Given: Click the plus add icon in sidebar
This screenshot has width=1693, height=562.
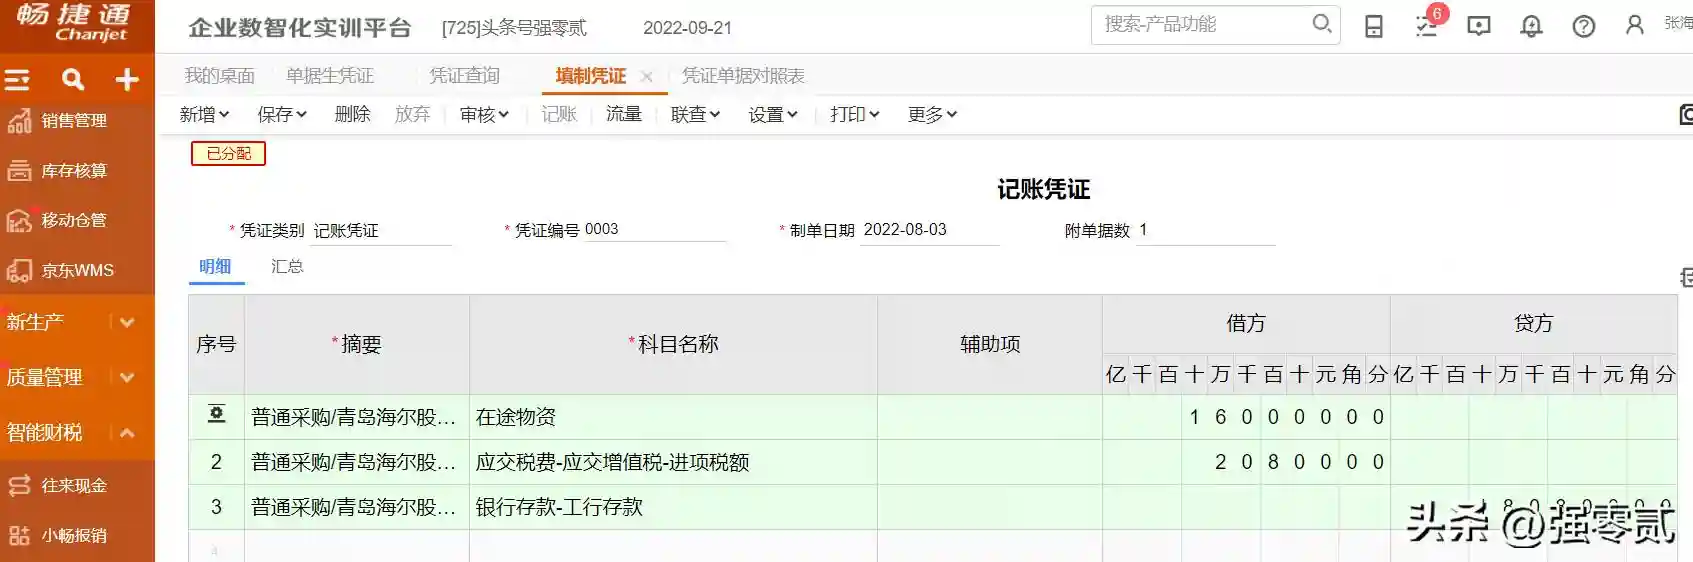Looking at the screenshot, I should (127, 80).
